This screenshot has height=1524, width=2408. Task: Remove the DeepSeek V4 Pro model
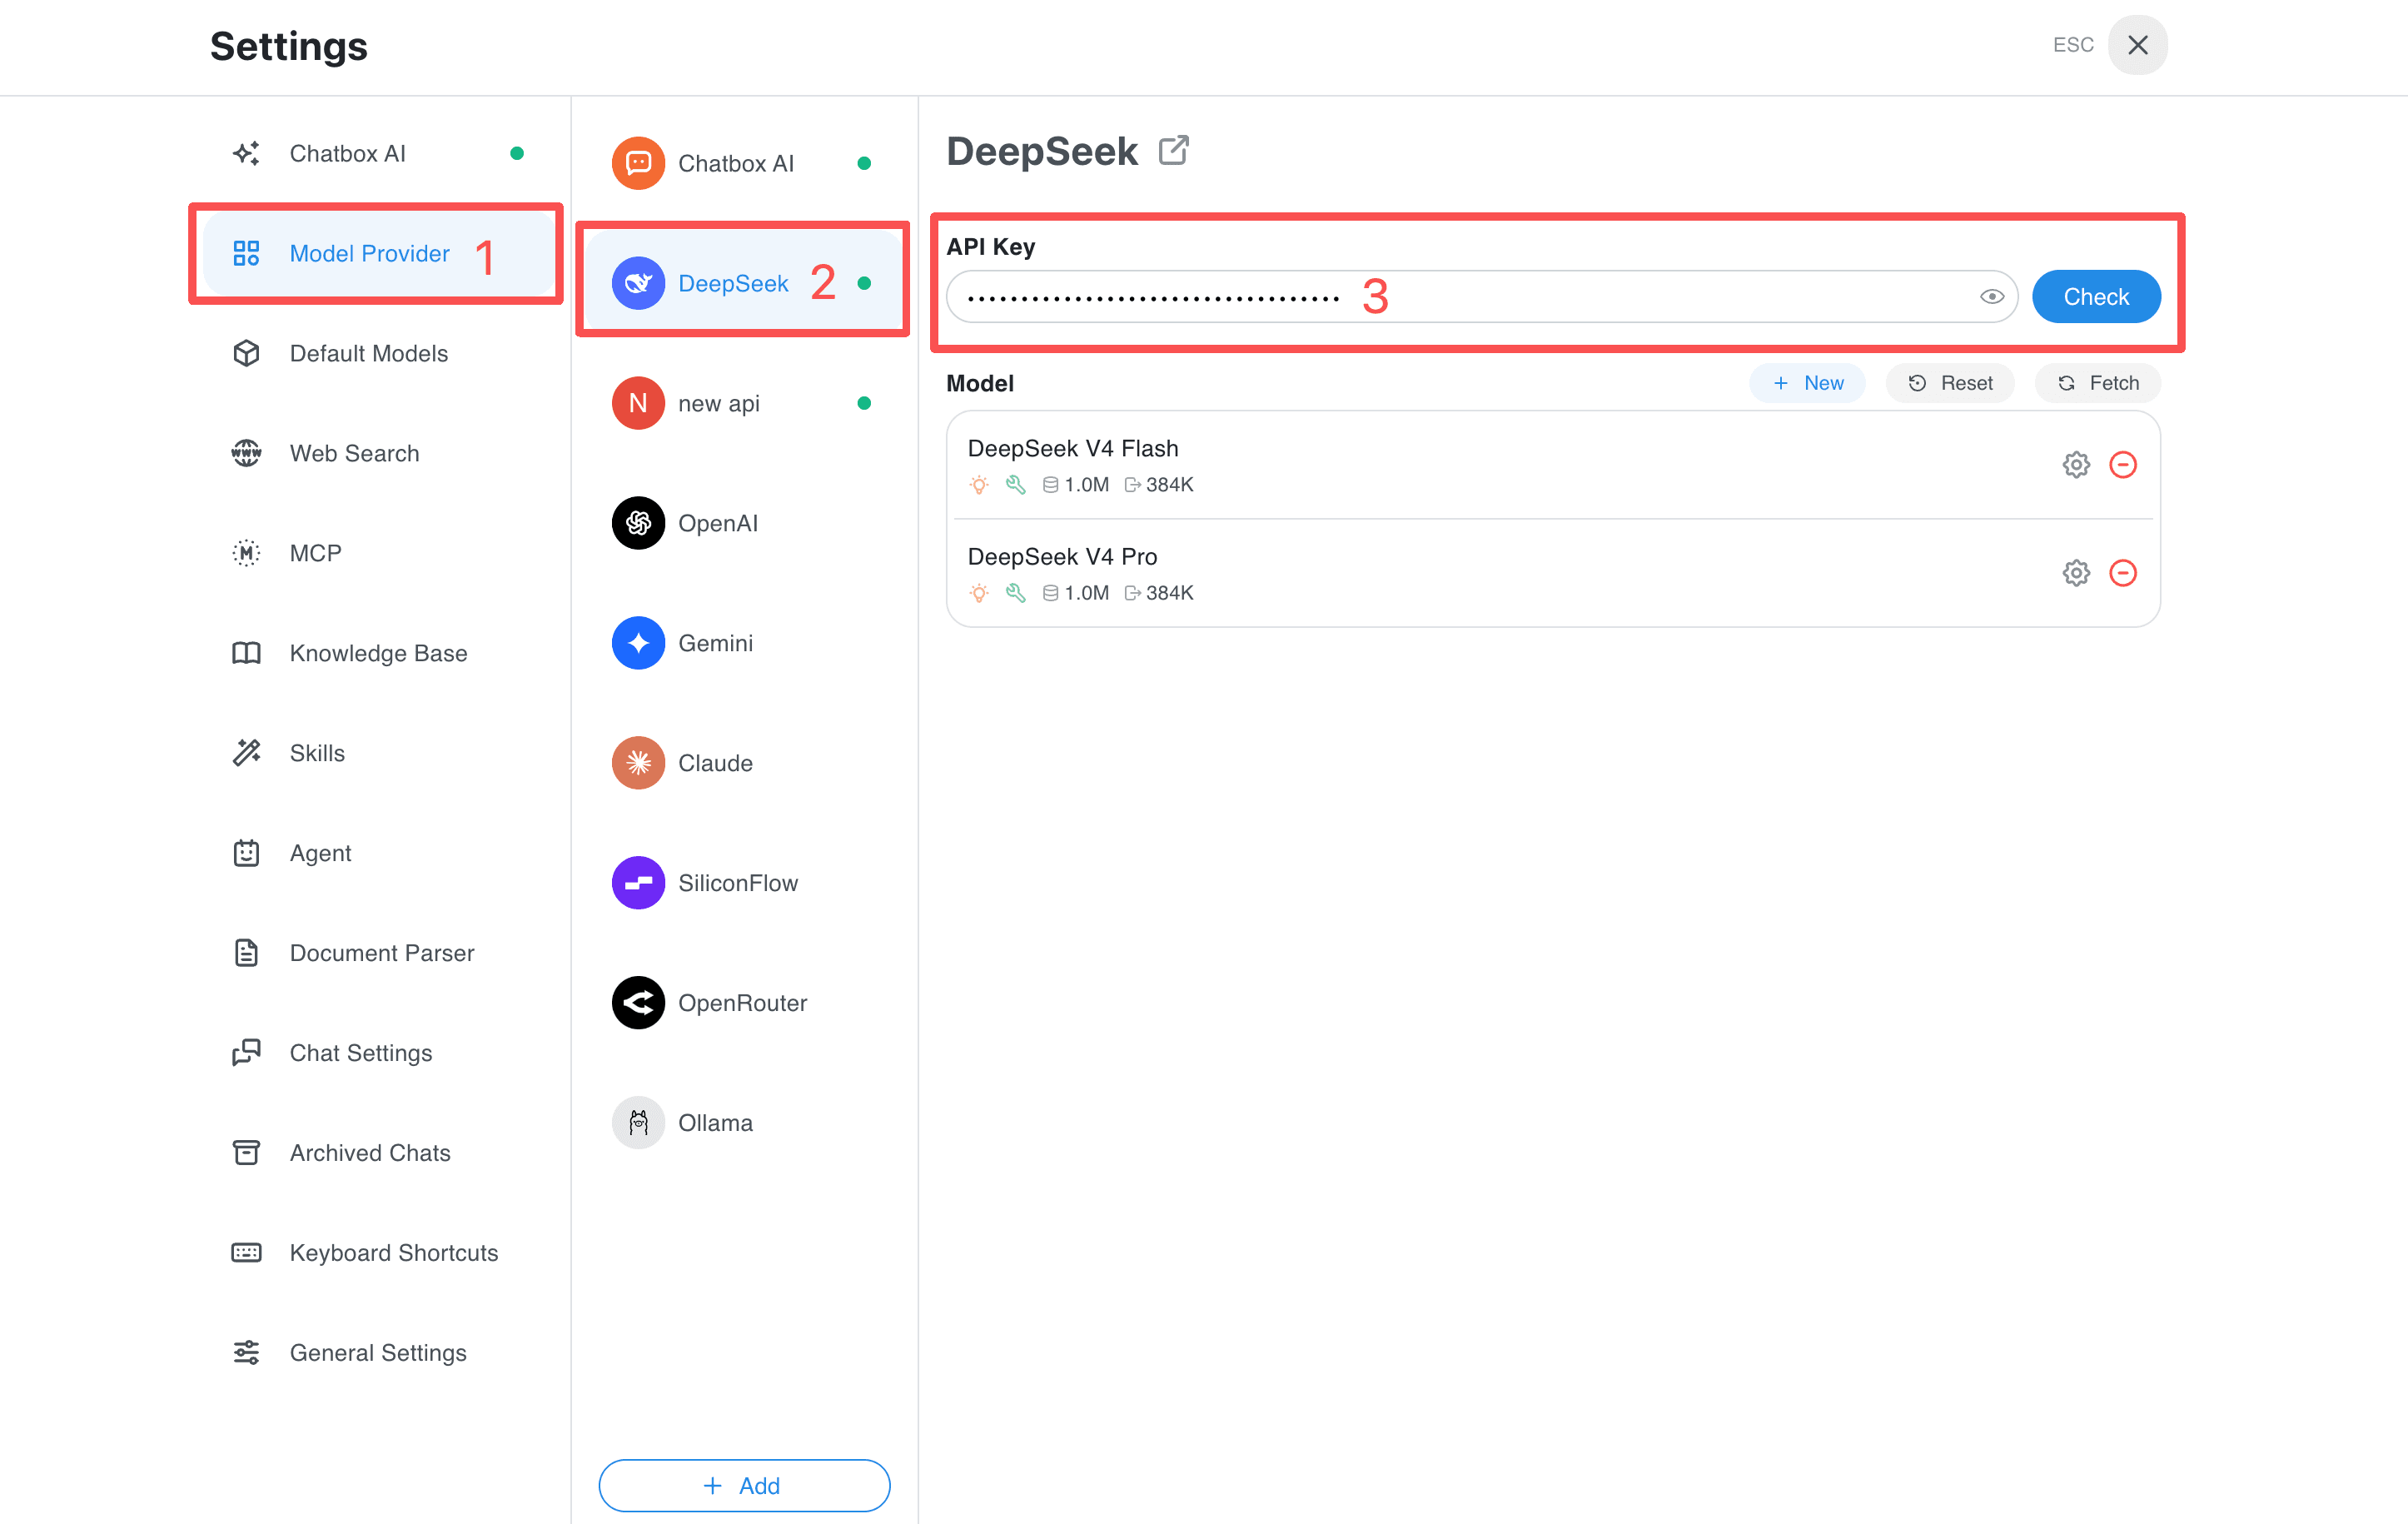(2123, 573)
